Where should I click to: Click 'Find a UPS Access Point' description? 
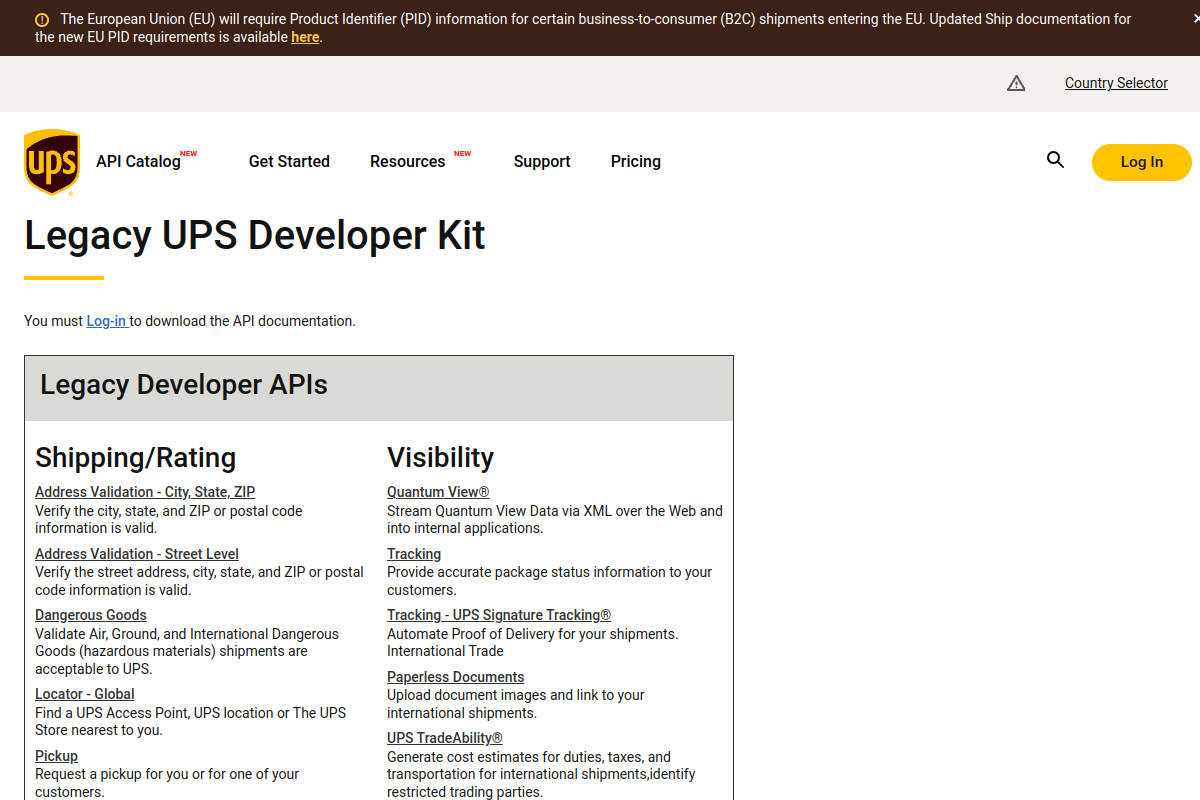pos(191,721)
